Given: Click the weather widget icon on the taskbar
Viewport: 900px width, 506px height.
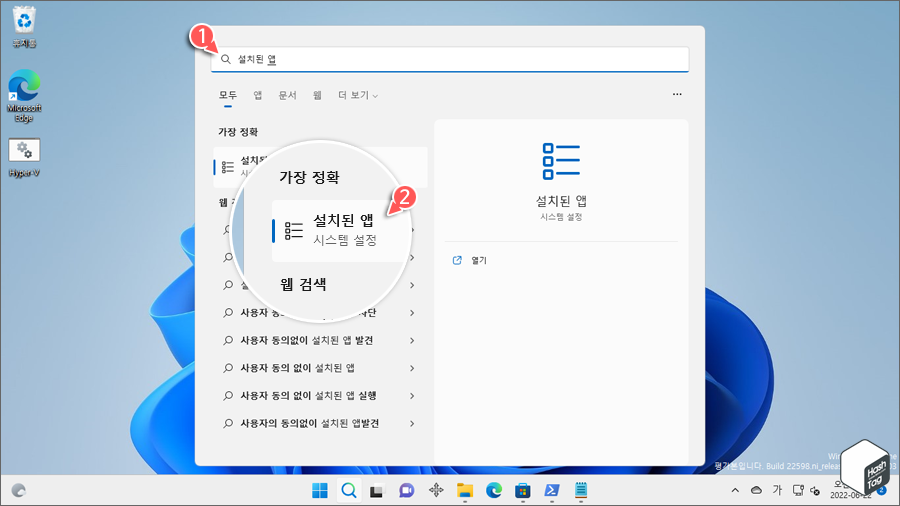Looking at the screenshot, I should point(19,491).
